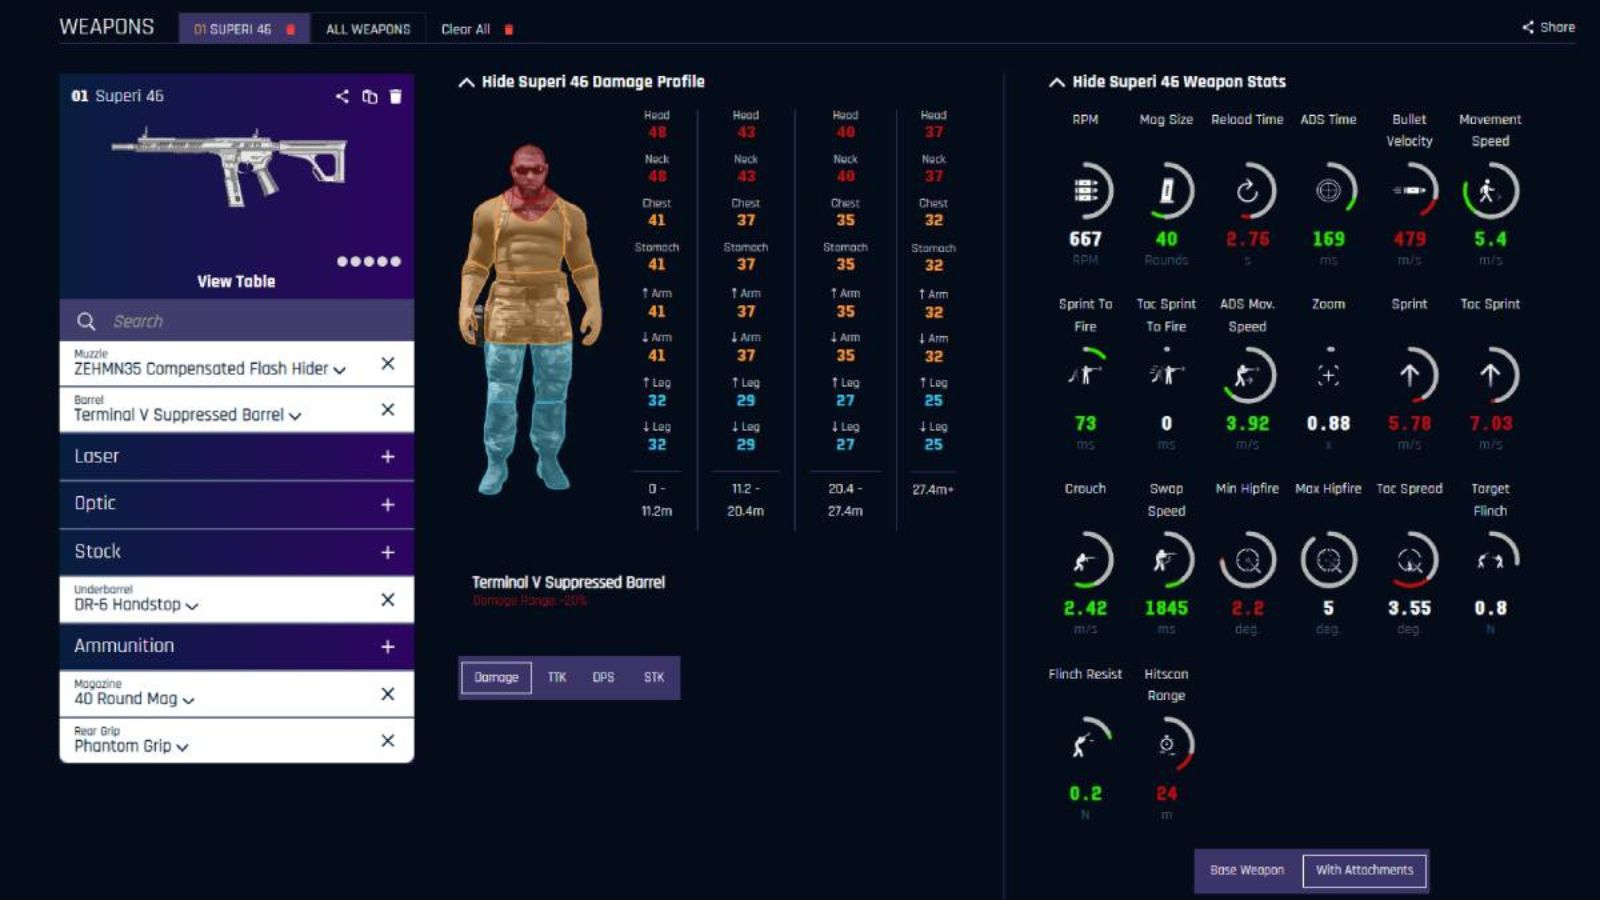Click the Crouch speed stat icon
1600x900 pixels.
1085,560
